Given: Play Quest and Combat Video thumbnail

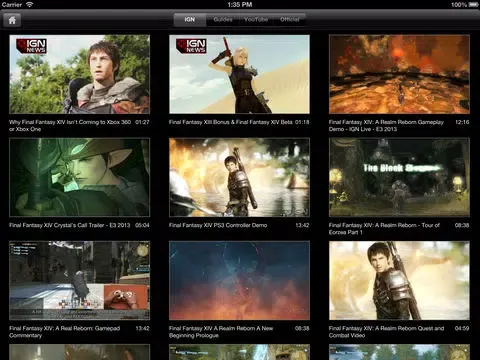Looking at the screenshot, I should coord(399,281).
